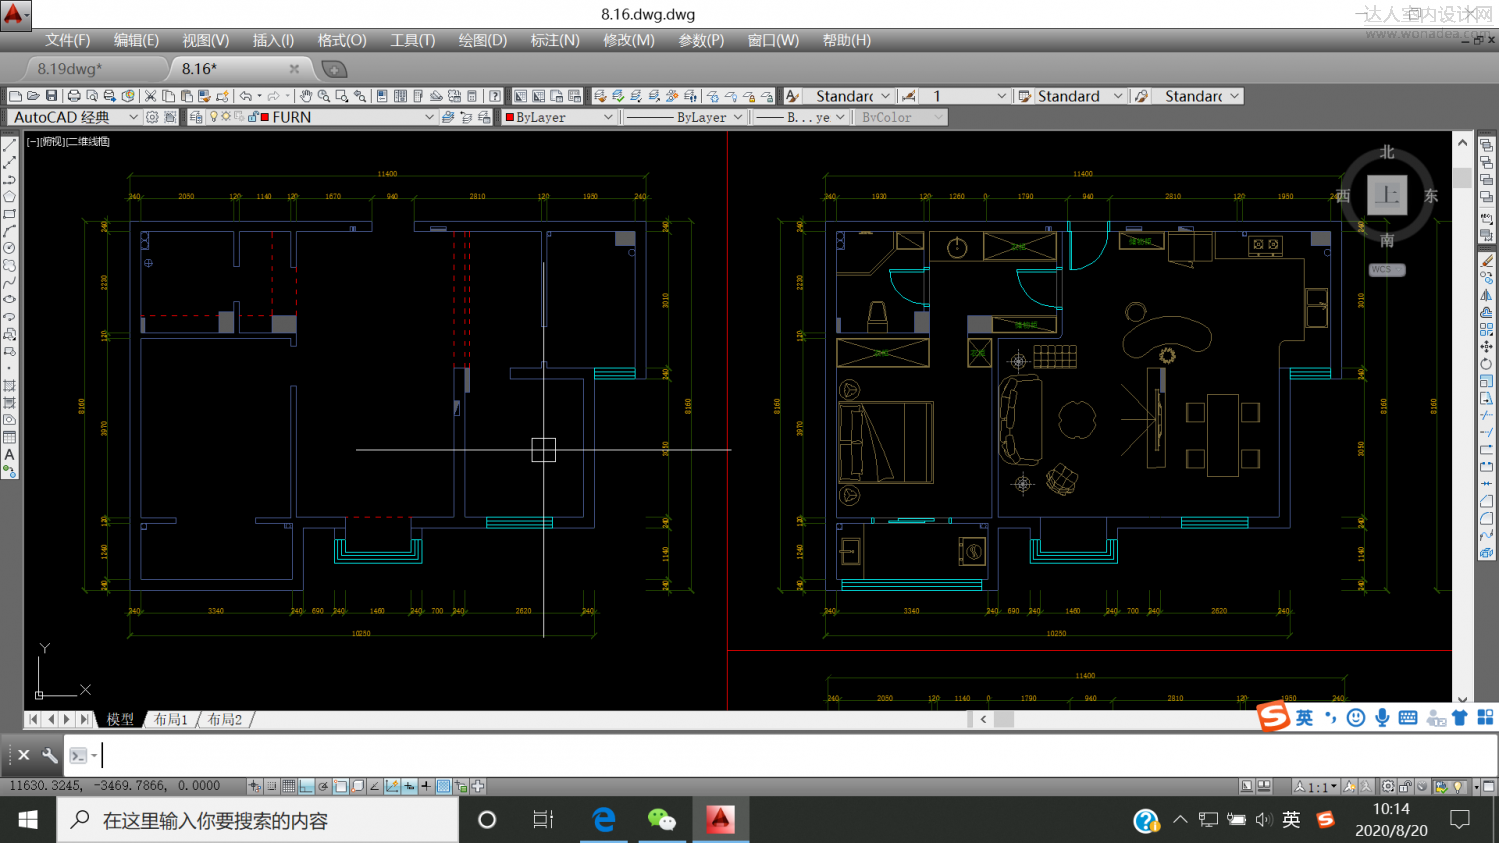Select the Circle tool in draw toolbar
1499x843 pixels.
tap(10, 248)
